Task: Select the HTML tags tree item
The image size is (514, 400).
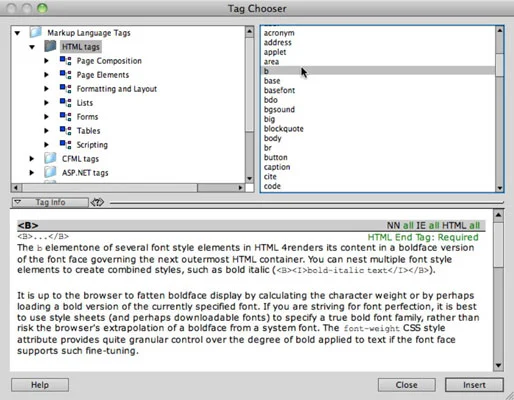Action: 81,47
